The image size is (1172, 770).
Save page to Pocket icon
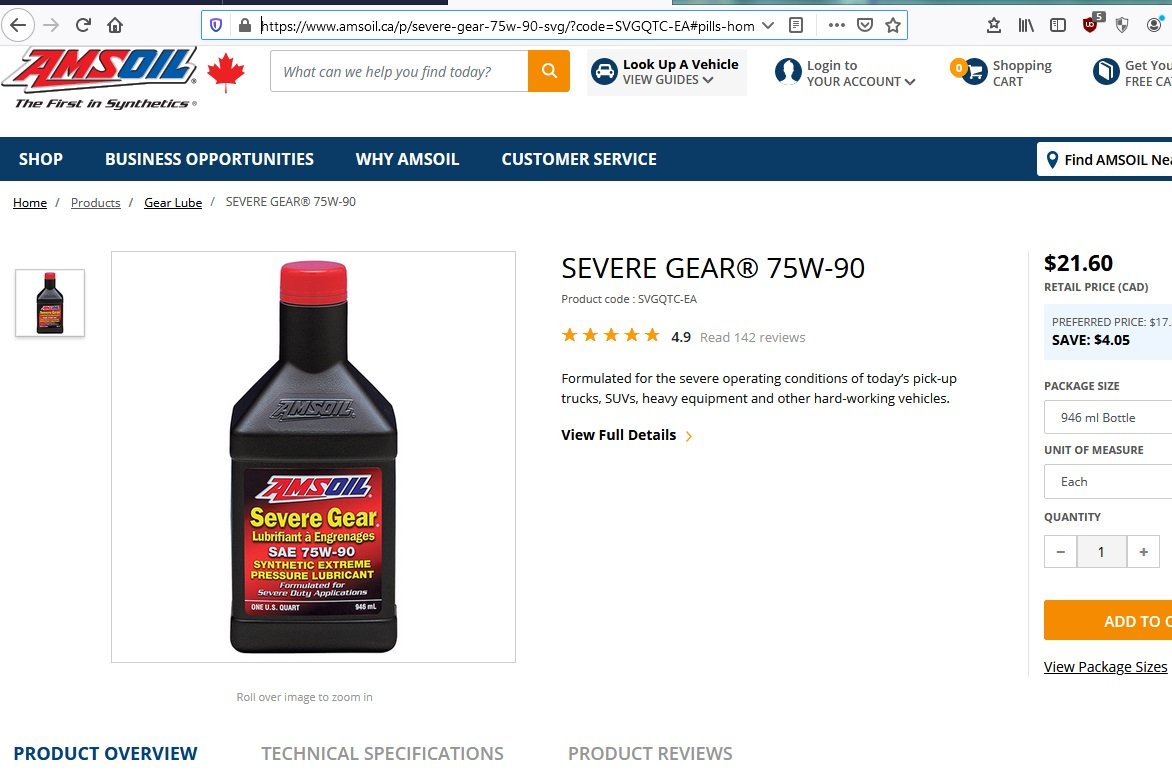(865, 25)
